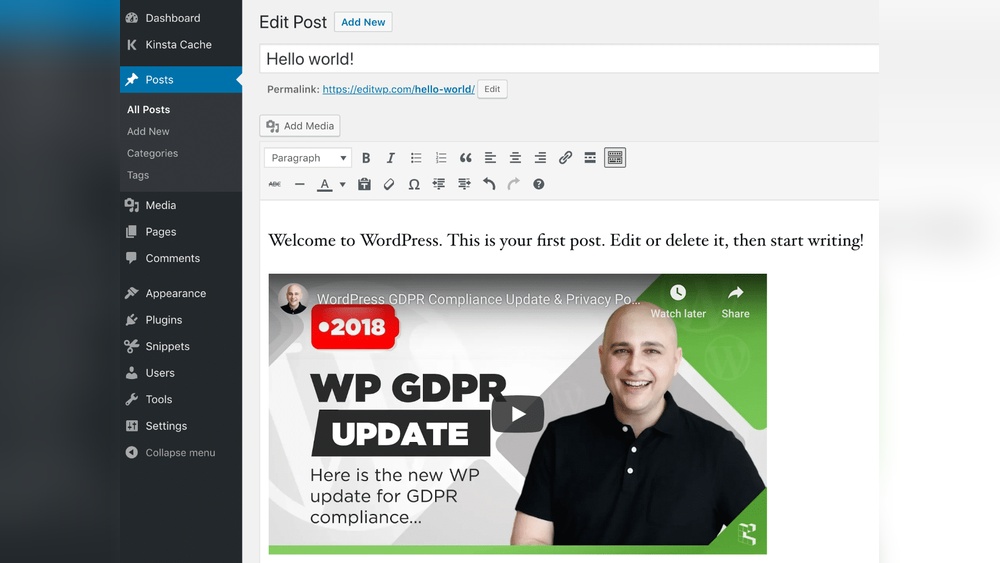Image resolution: width=1000 pixels, height=563 pixels.
Task: Open the Users menu
Action: (x=180, y=373)
